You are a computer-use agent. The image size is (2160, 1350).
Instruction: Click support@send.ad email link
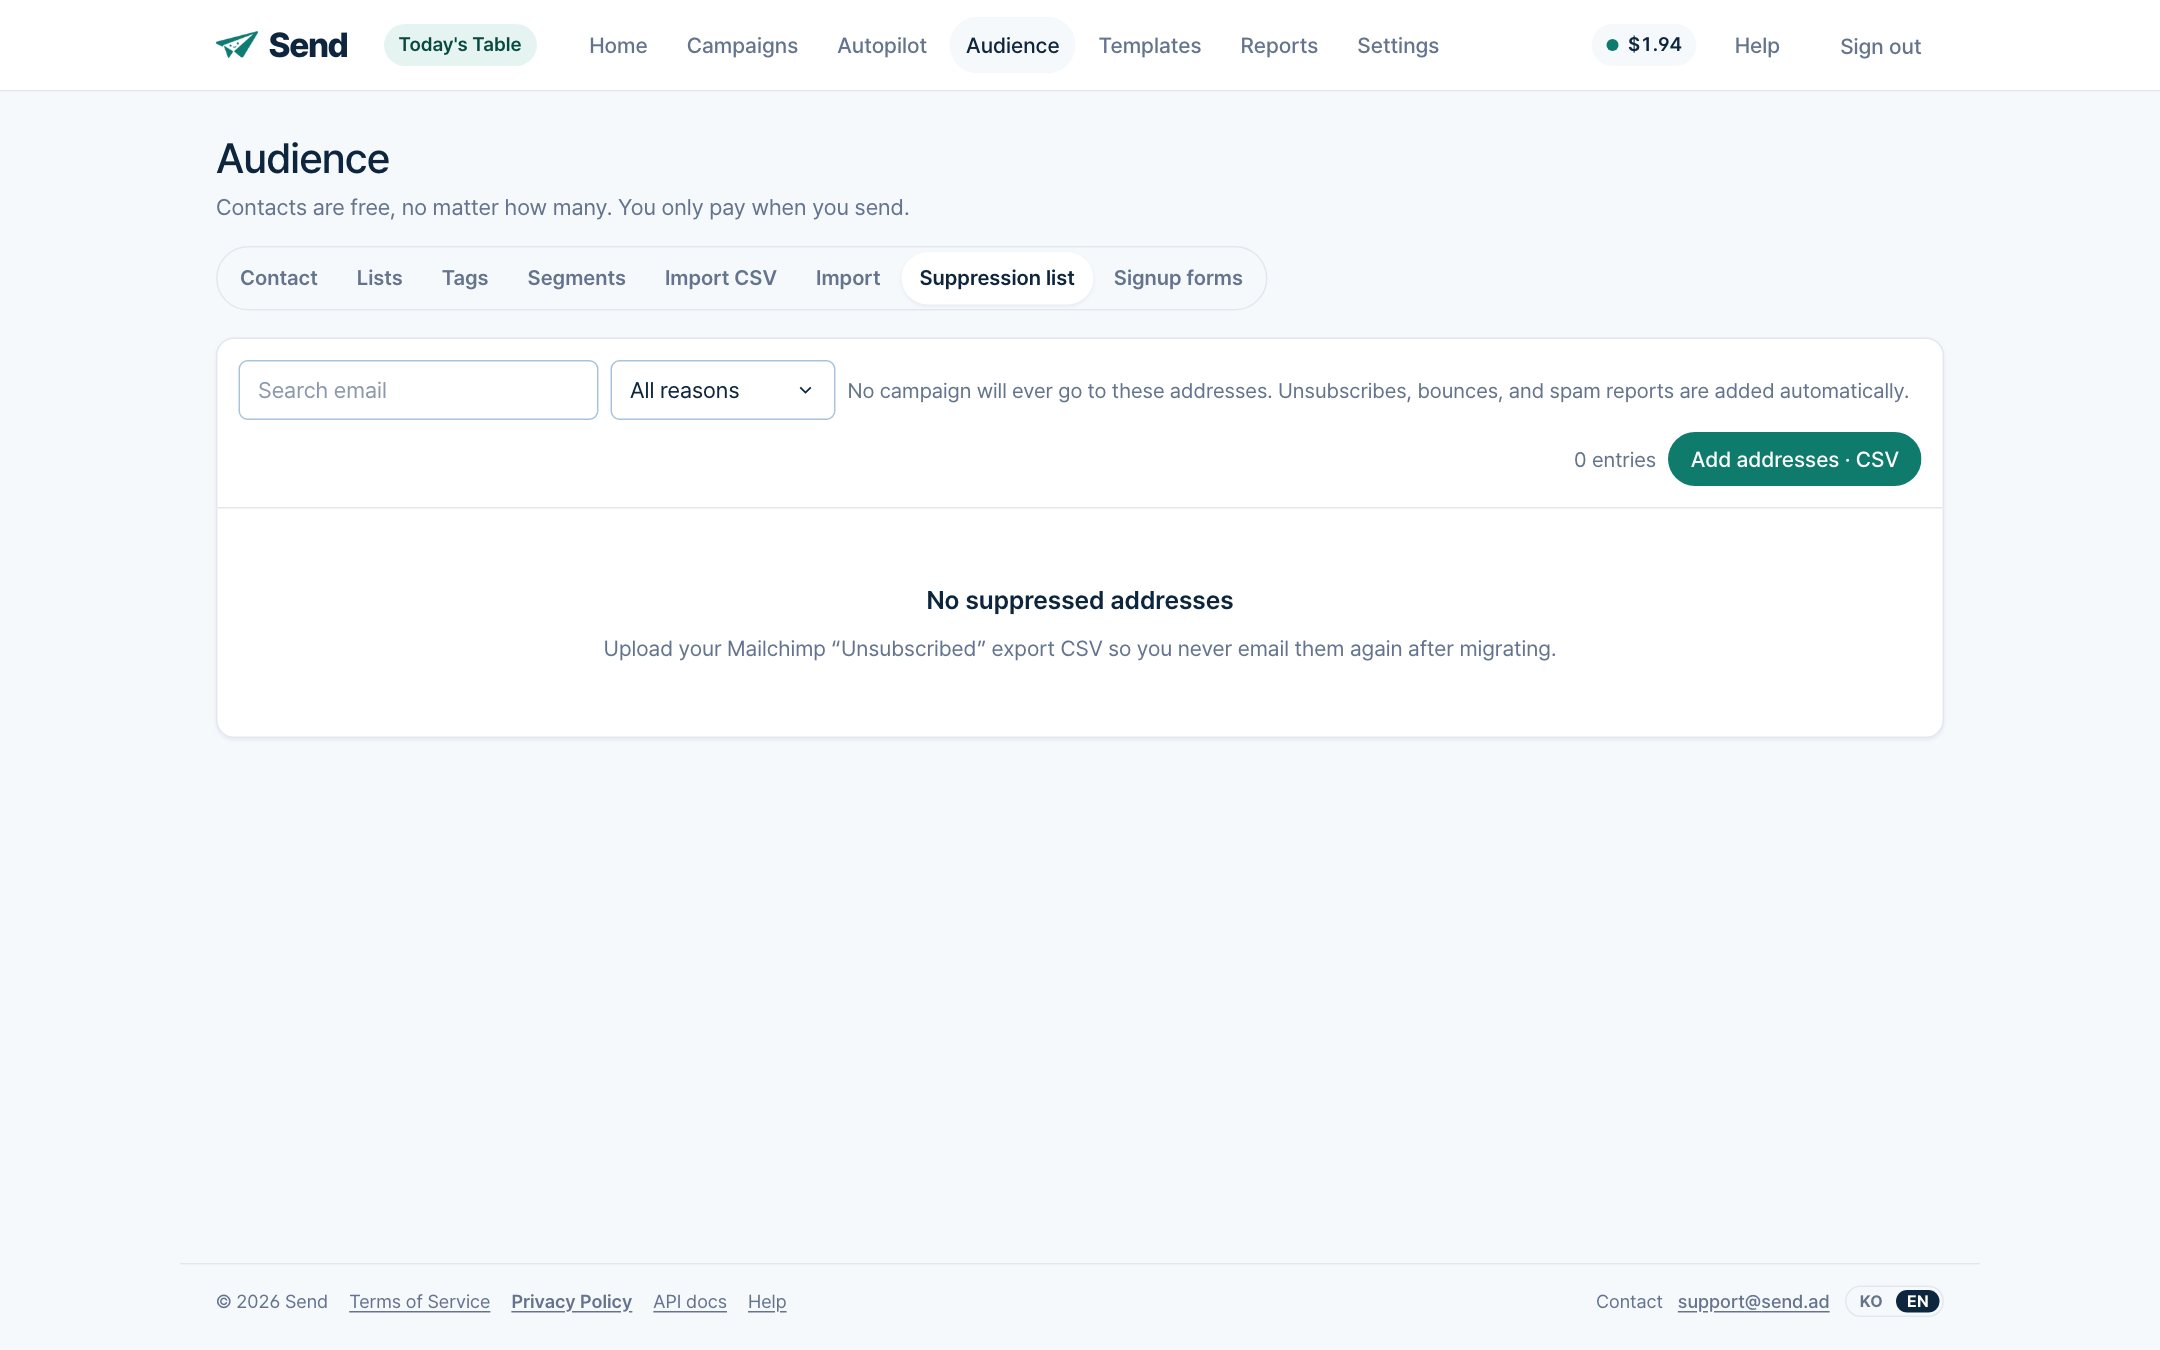point(1753,1301)
